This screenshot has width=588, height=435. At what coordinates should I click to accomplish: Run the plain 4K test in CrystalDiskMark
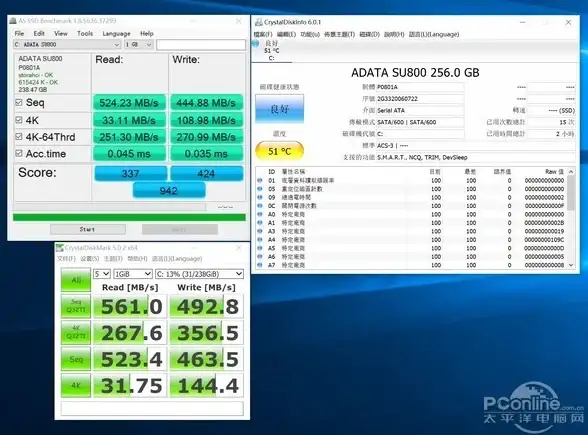coord(76,385)
